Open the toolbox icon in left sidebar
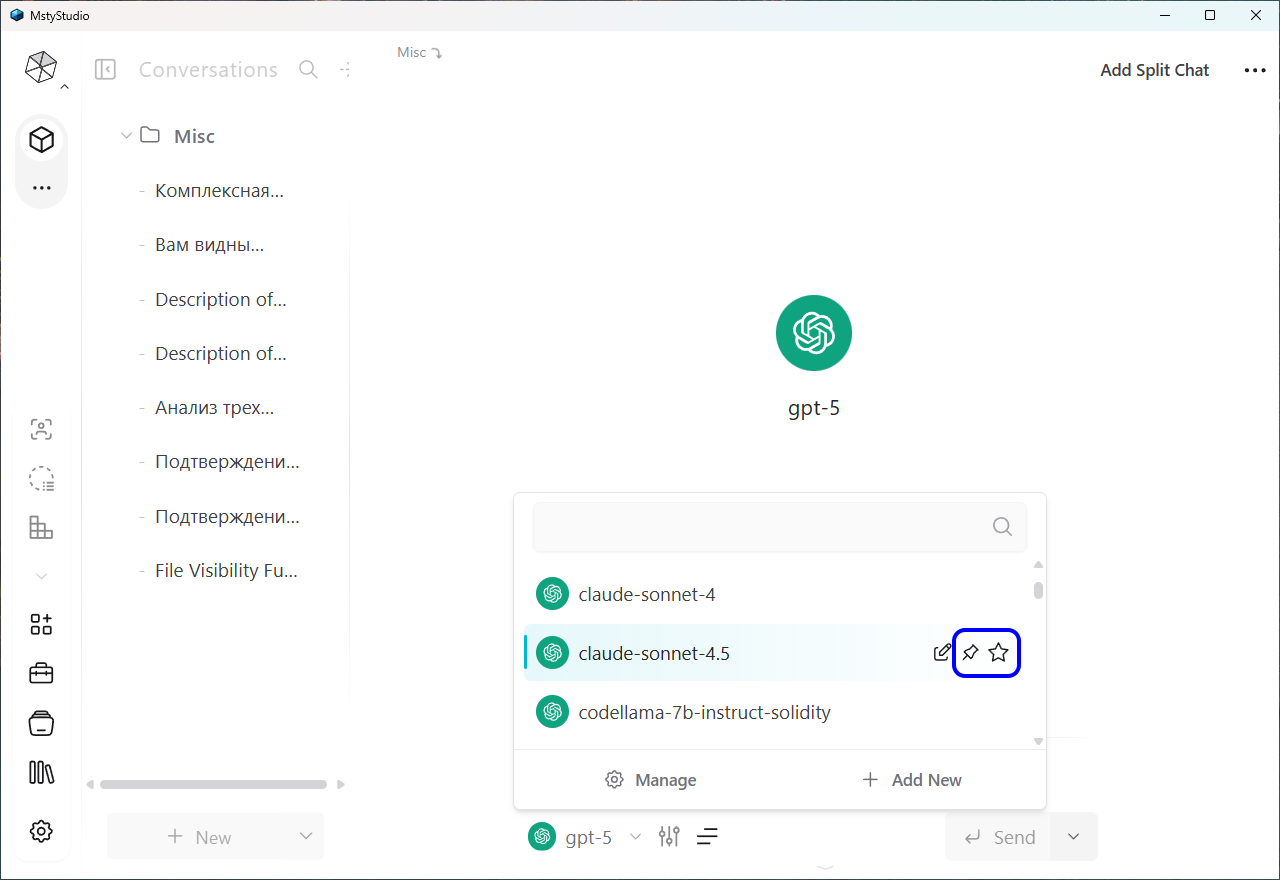 41,674
